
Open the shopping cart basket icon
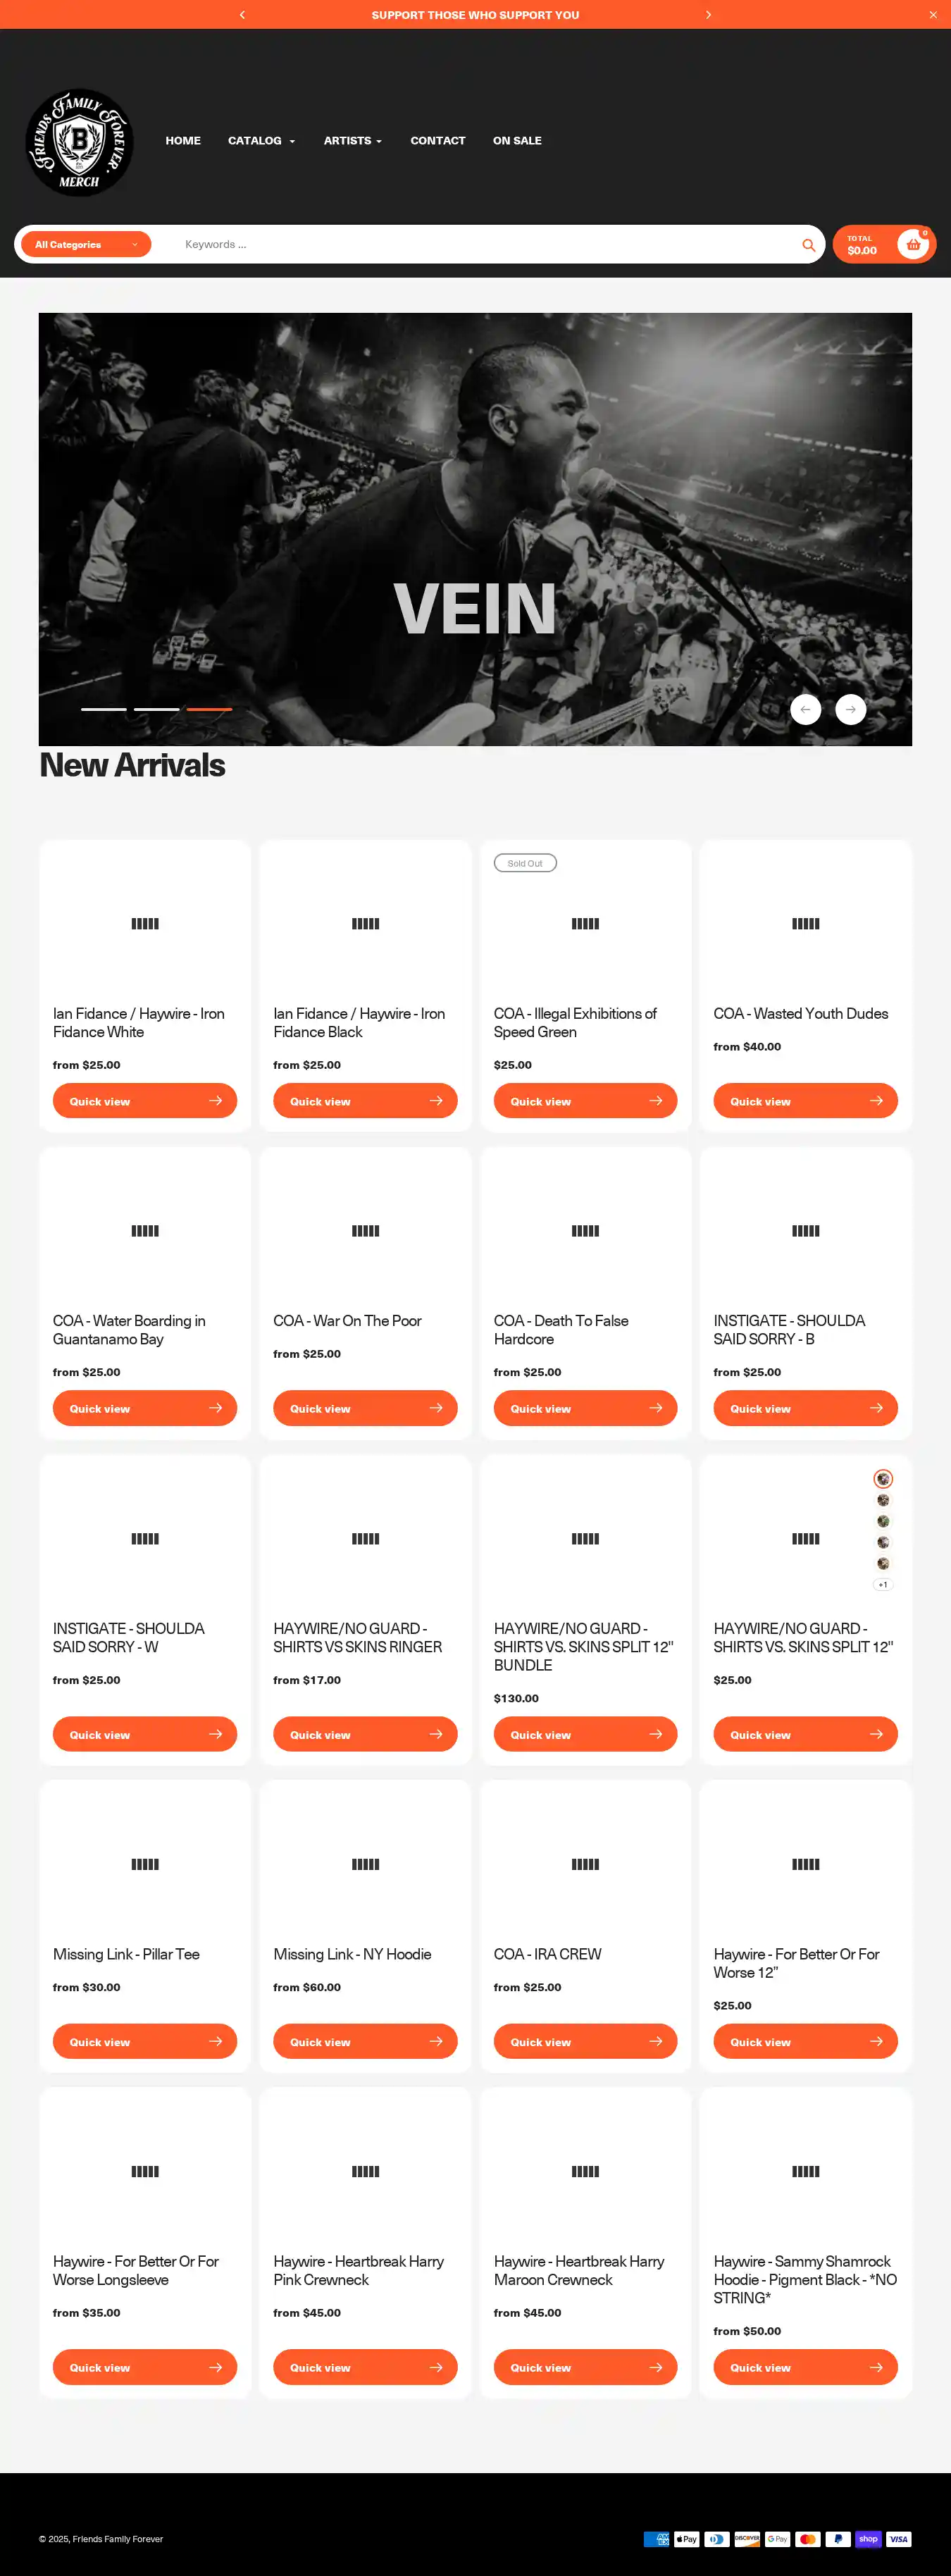912,244
